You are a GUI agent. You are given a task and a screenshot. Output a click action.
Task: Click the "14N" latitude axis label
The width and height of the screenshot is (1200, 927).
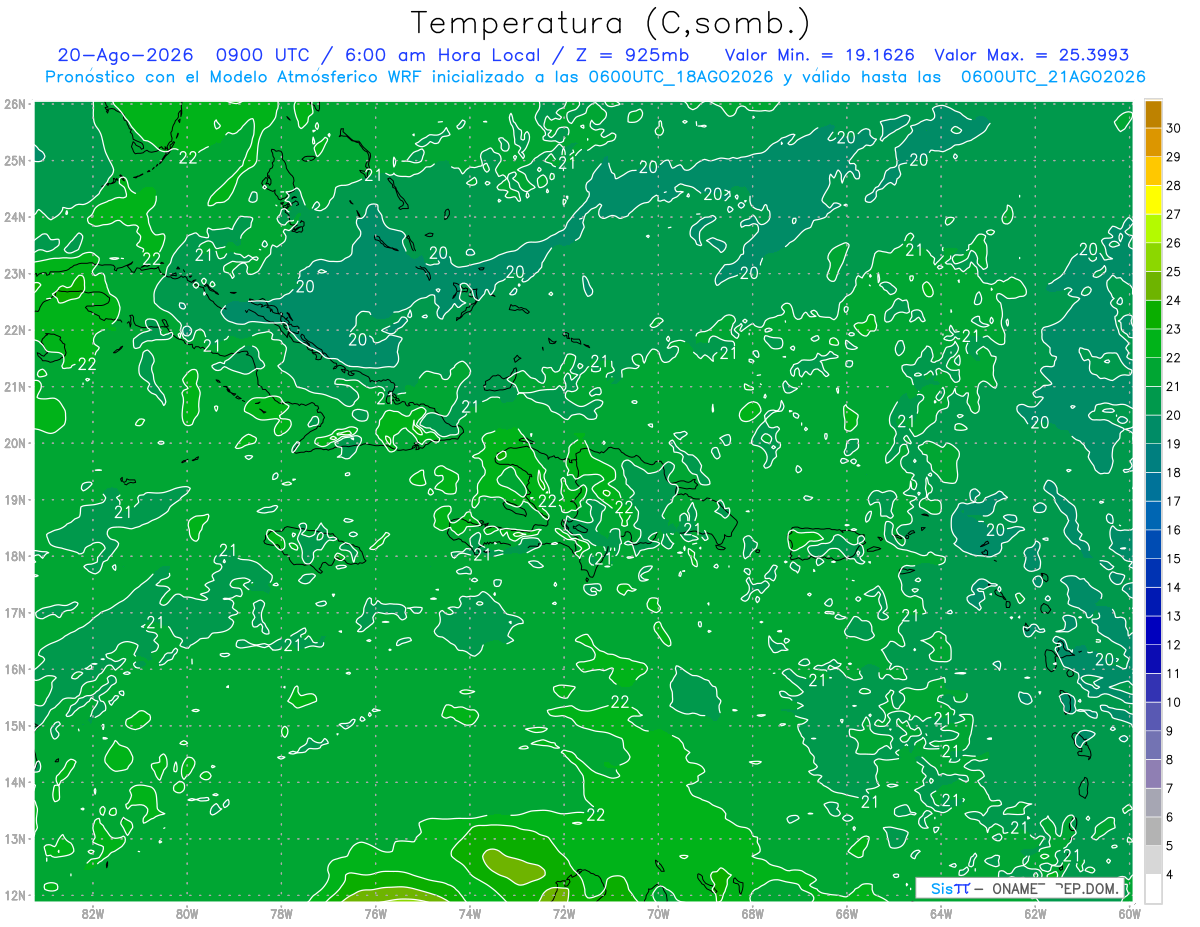[14, 782]
